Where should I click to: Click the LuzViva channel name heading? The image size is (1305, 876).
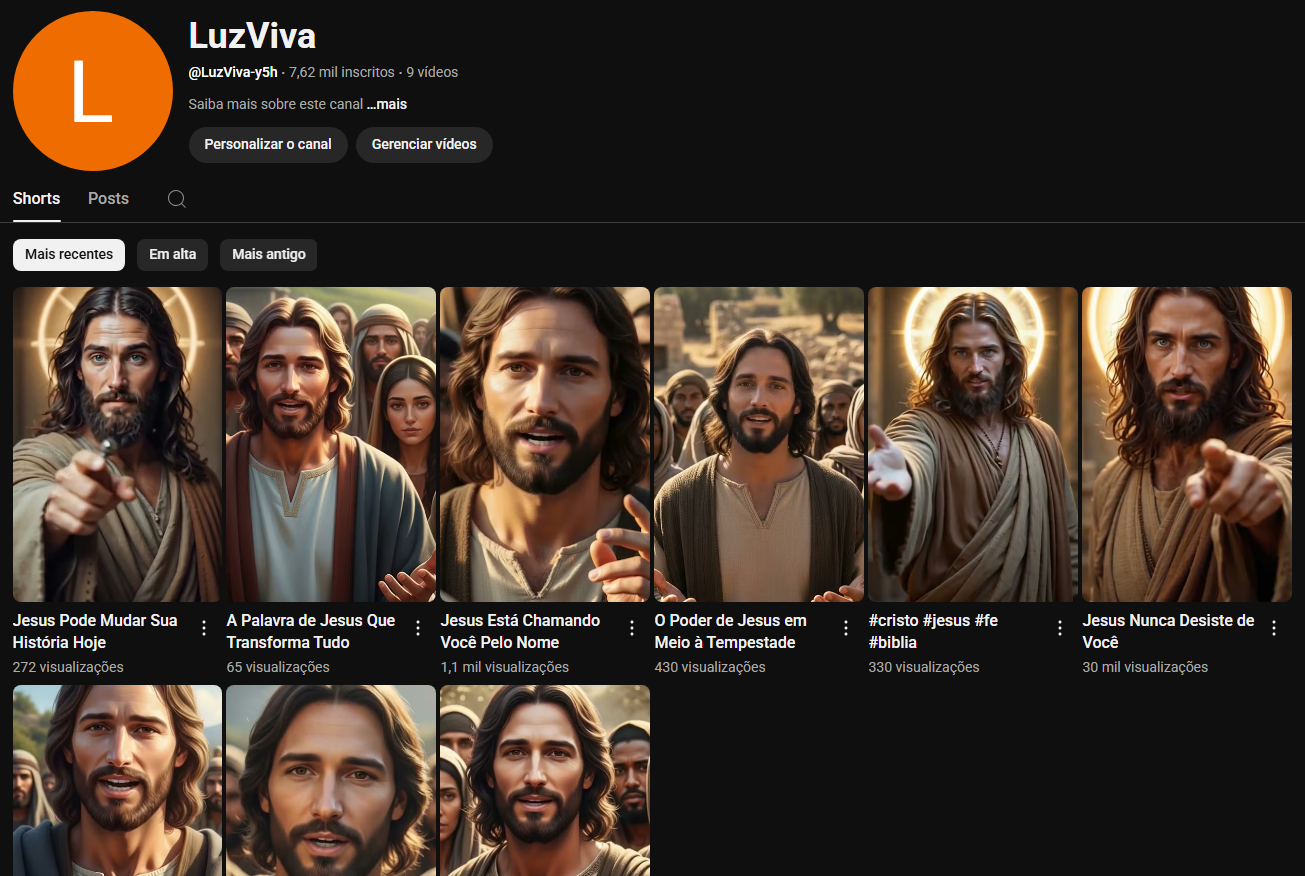click(x=252, y=36)
